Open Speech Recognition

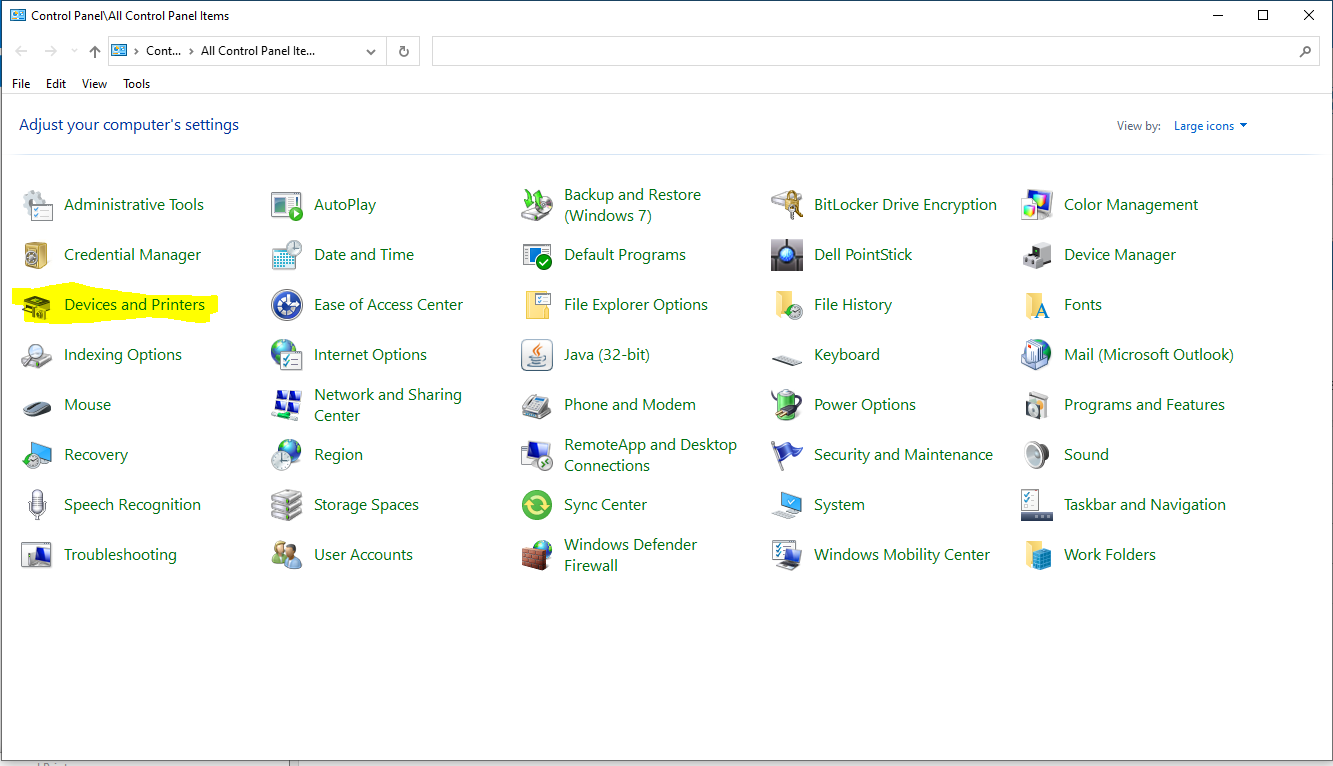point(131,504)
